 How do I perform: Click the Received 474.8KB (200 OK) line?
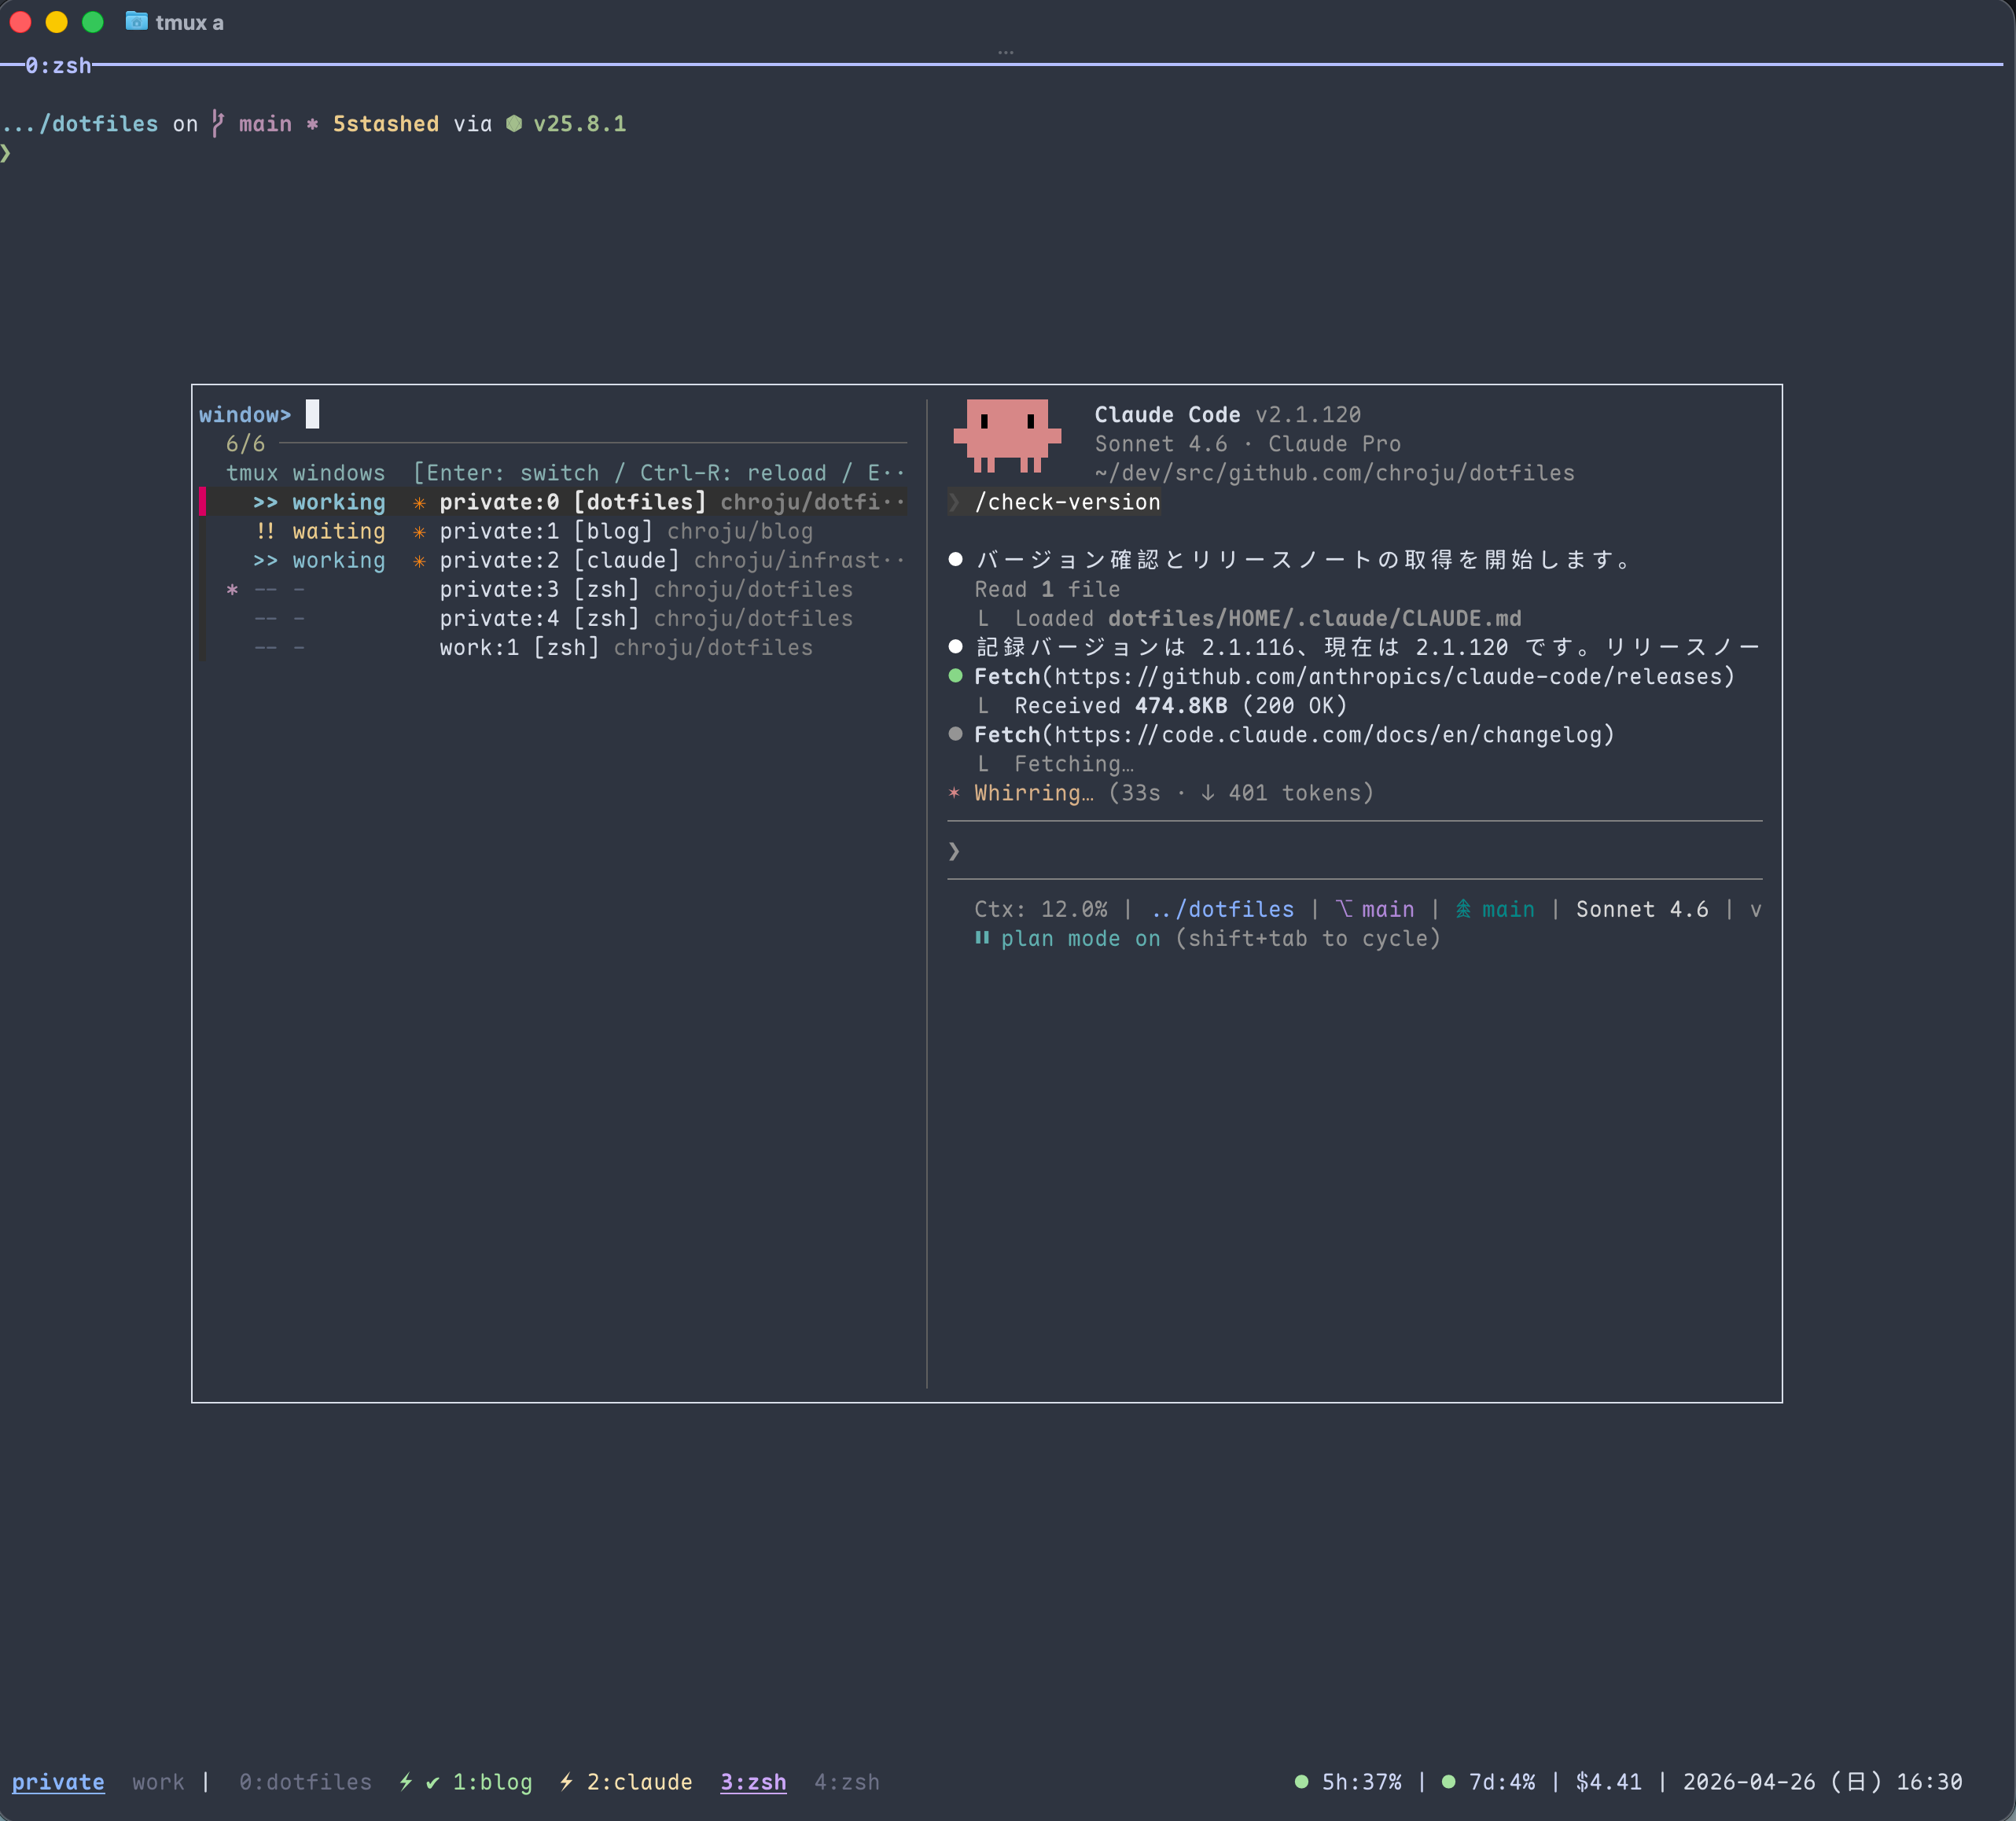tap(1181, 706)
